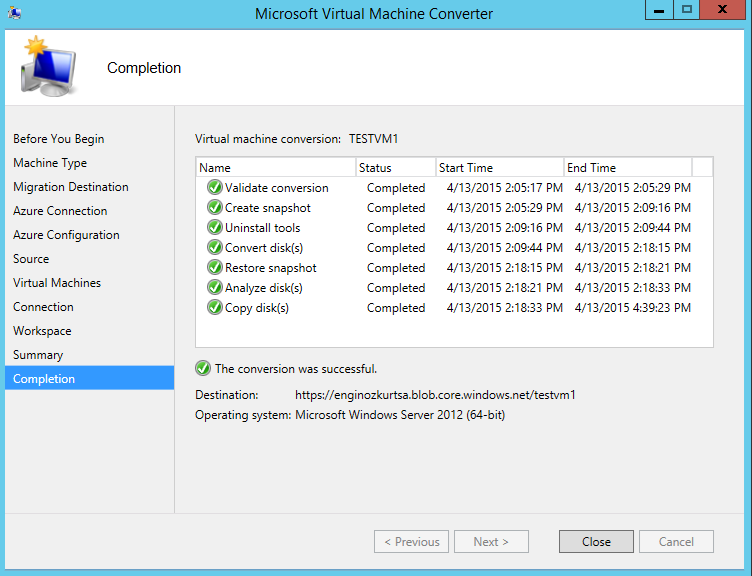752x576 pixels.
Task: Click the Close button
Action: tap(596, 541)
